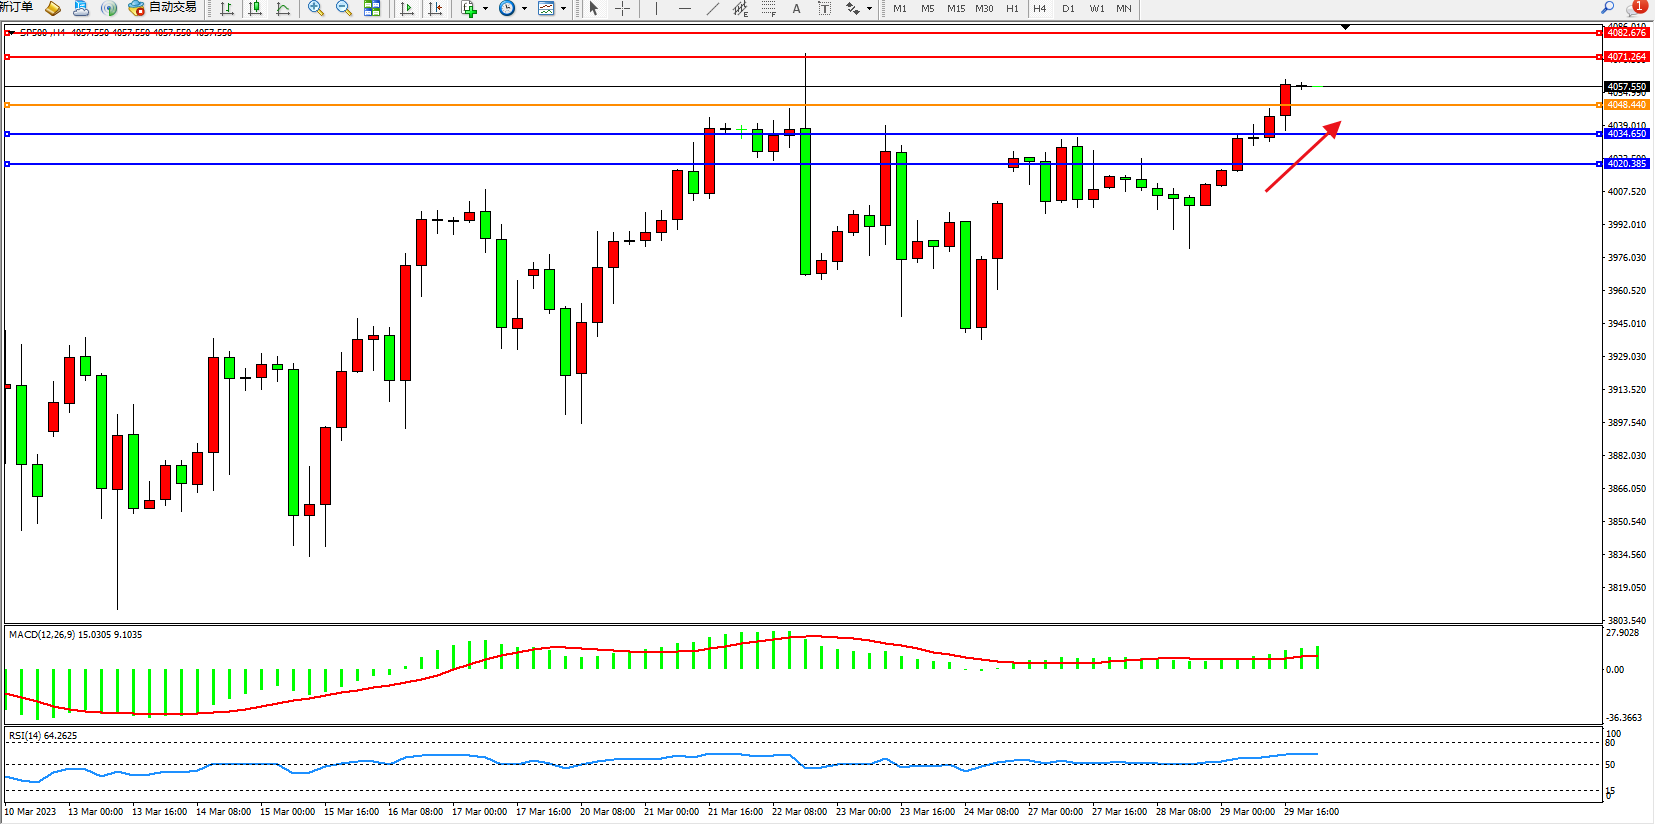Open the periodicity clock dropdown
The width and height of the screenshot is (1655, 825).
point(524,9)
